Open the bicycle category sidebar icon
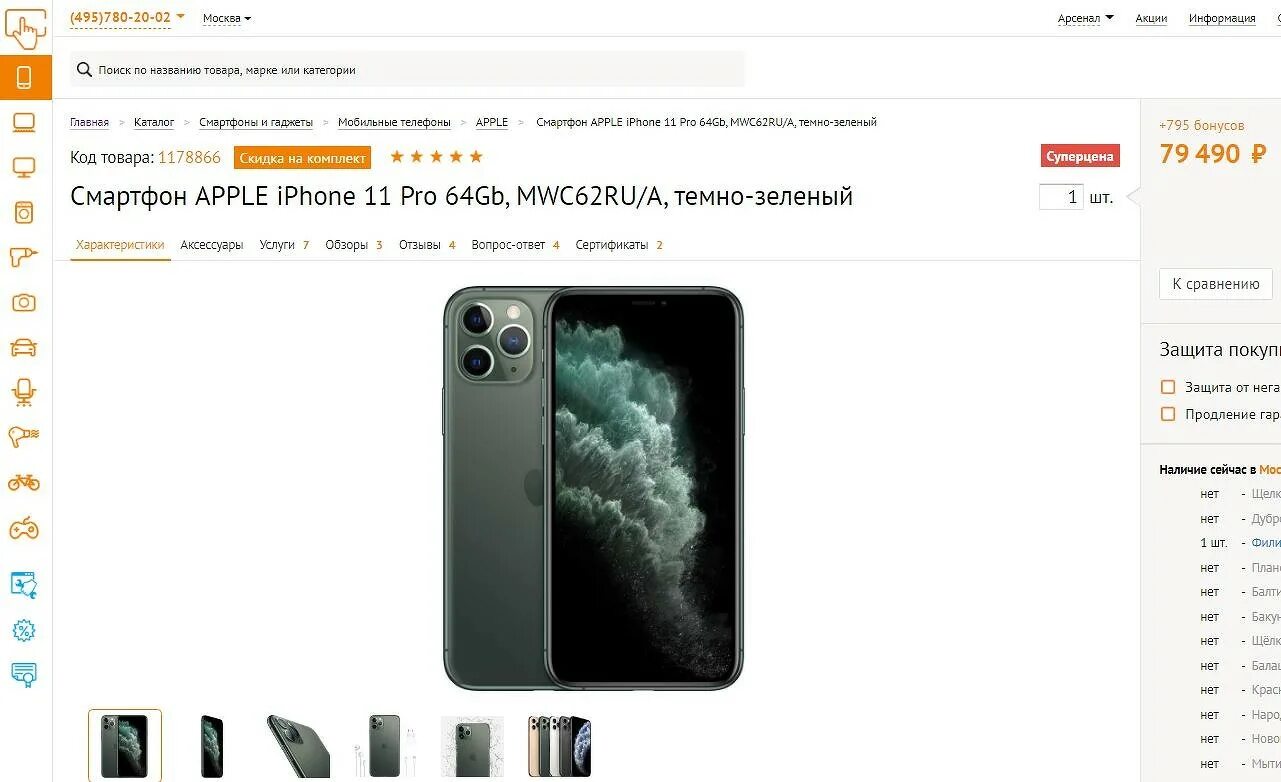Image resolution: width=1281 pixels, height=782 pixels. pyautogui.click(x=24, y=482)
